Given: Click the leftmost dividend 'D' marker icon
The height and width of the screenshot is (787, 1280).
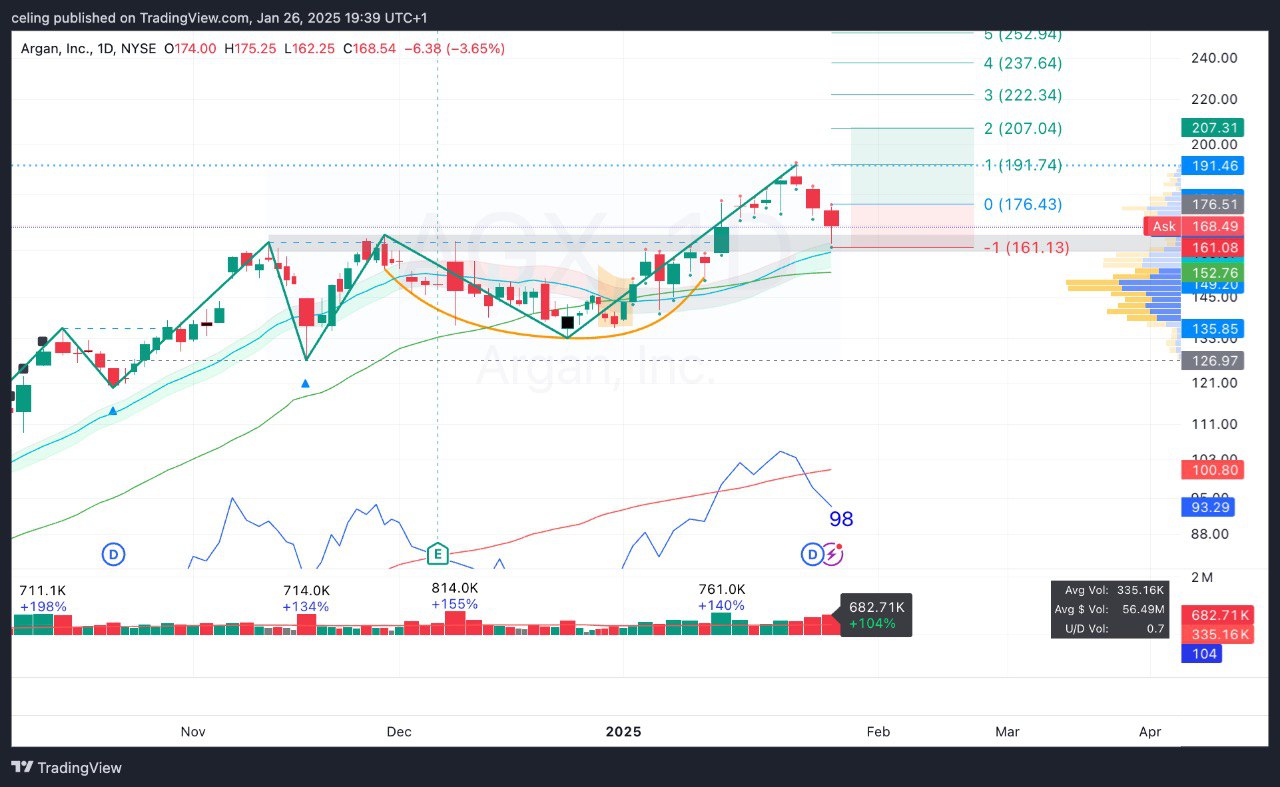Looking at the screenshot, I should 114,553.
